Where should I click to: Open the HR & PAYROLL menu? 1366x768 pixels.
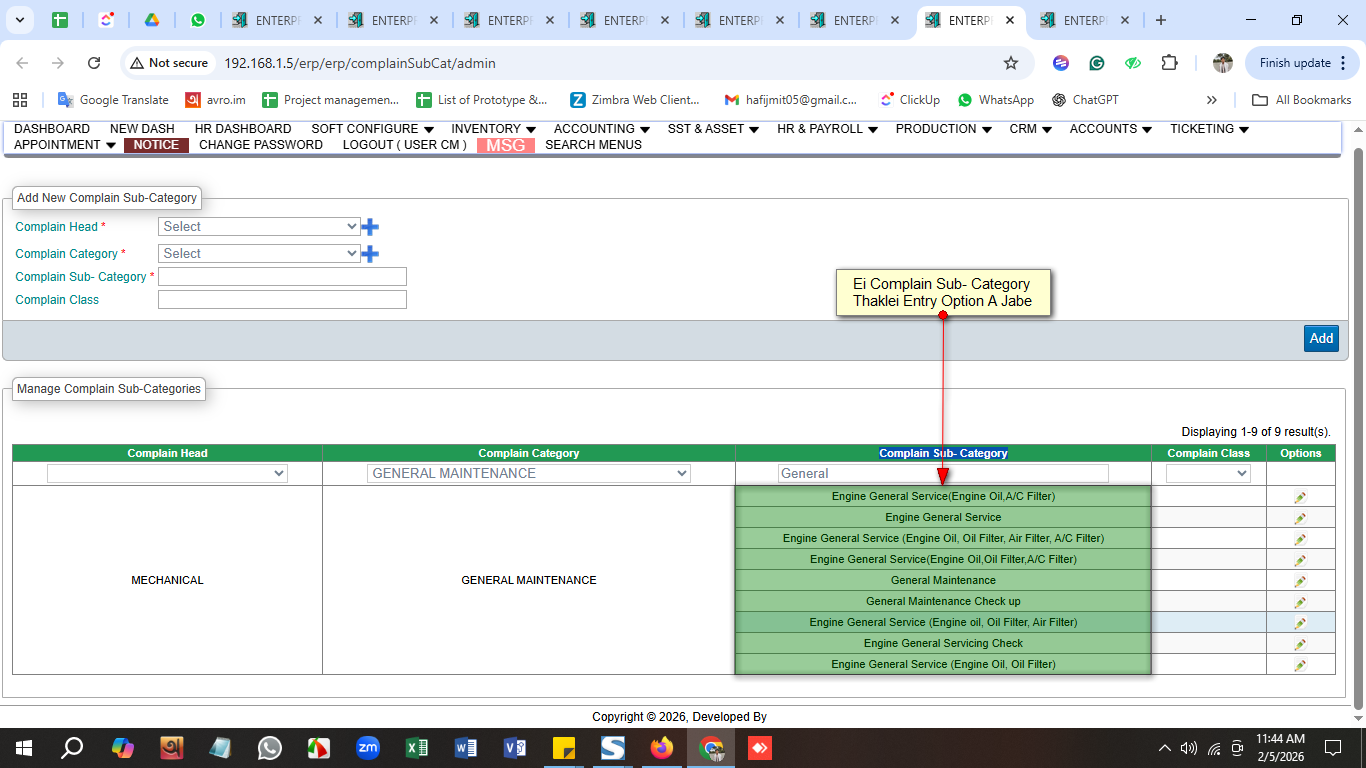point(826,129)
